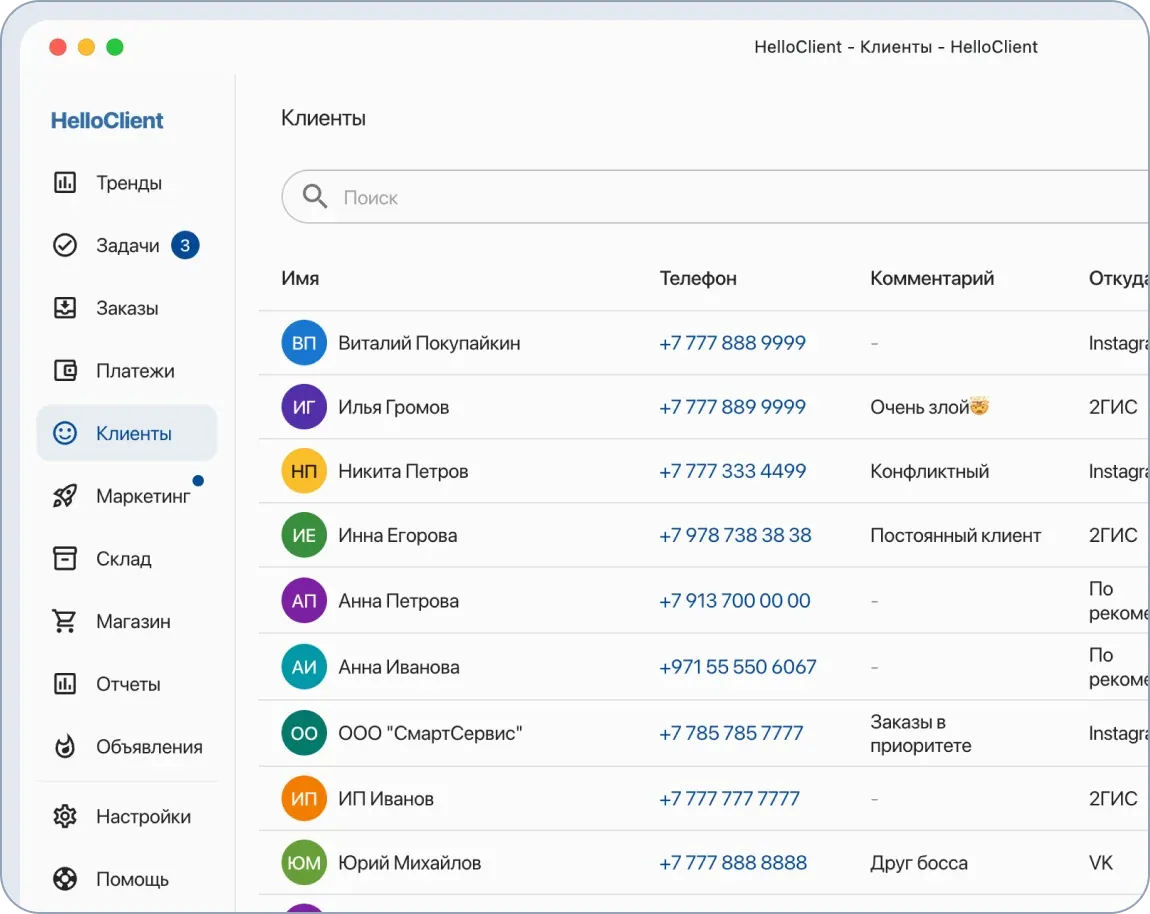The height and width of the screenshot is (914, 1150).
Task: Click the Имя column header
Action: click(x=301, y=279)
